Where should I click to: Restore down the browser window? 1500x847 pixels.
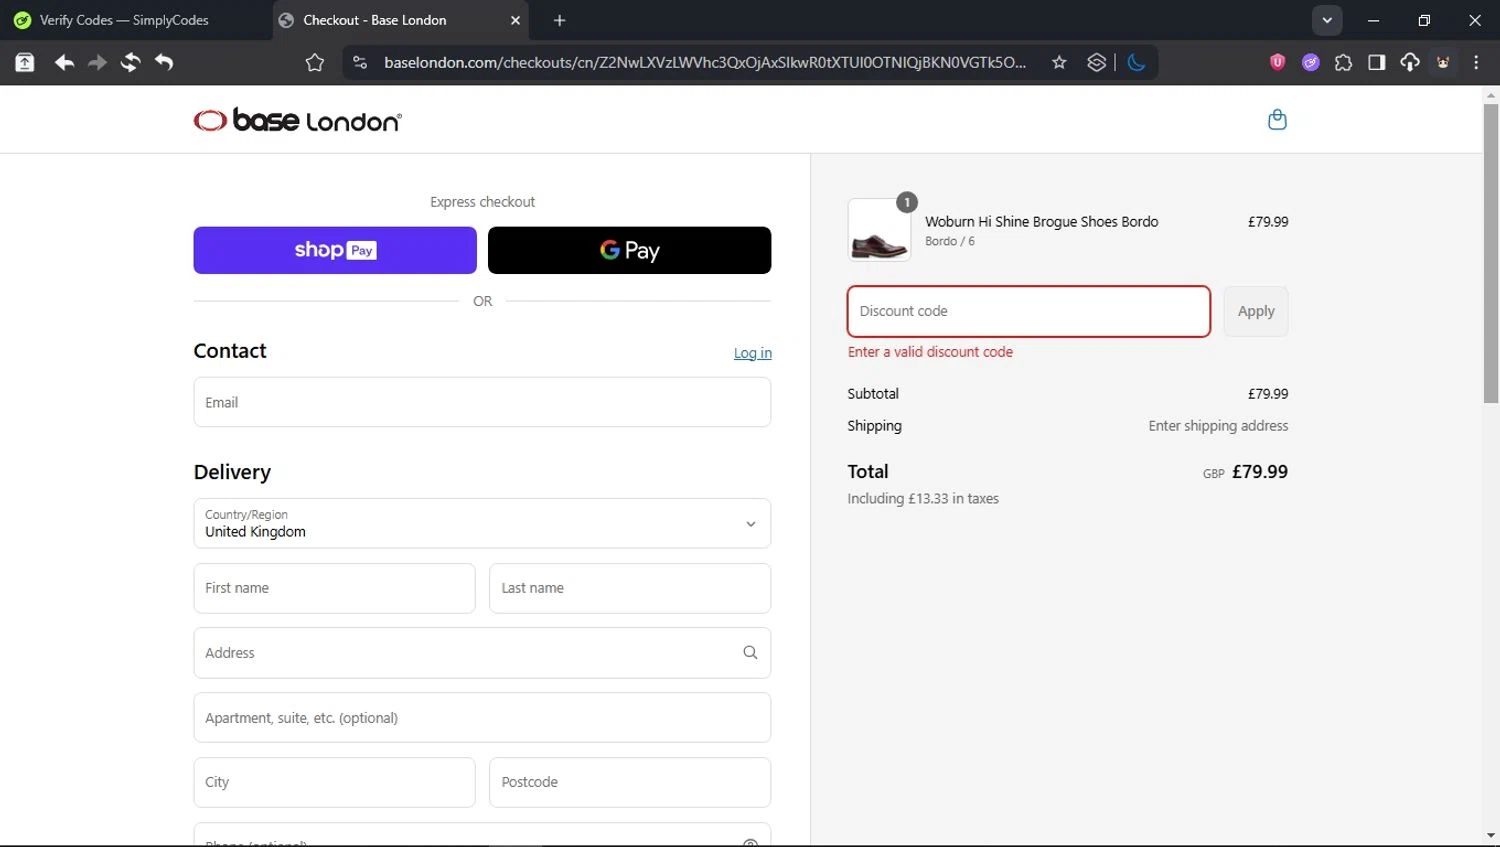[x=1424, y=20]
